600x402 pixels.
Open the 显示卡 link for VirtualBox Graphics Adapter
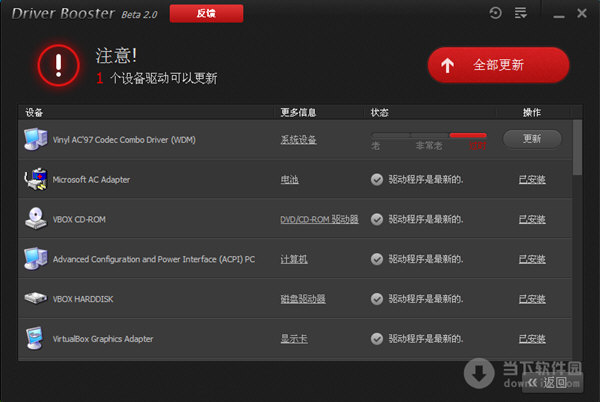coord(294,339)
